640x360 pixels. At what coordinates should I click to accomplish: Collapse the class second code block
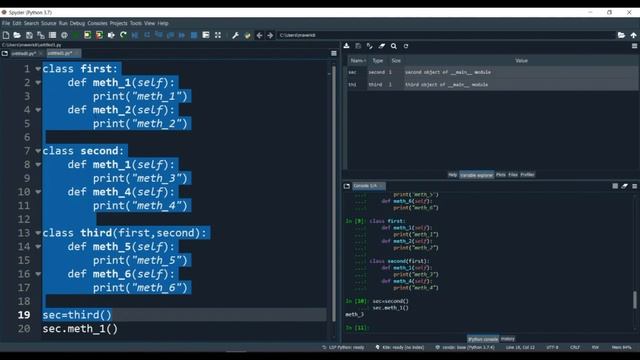click(x=38, y=151)
